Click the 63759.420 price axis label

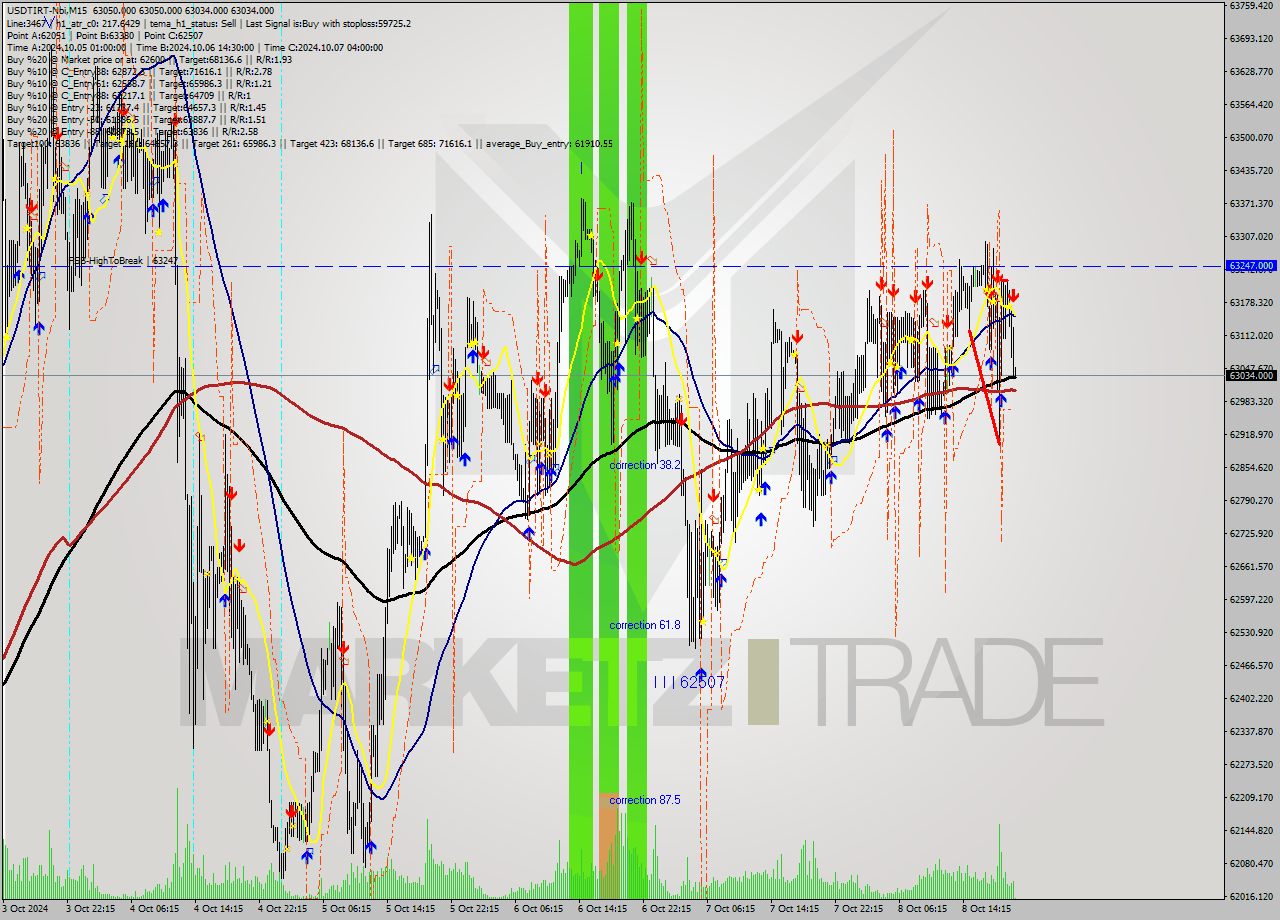pyautogui.click(x=1251, y=6)
